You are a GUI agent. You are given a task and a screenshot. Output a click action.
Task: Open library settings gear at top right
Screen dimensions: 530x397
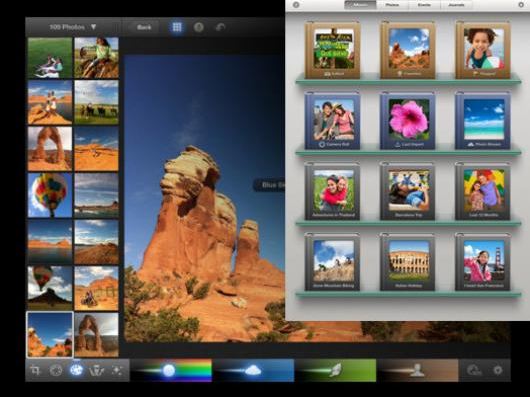coord(521,5)
